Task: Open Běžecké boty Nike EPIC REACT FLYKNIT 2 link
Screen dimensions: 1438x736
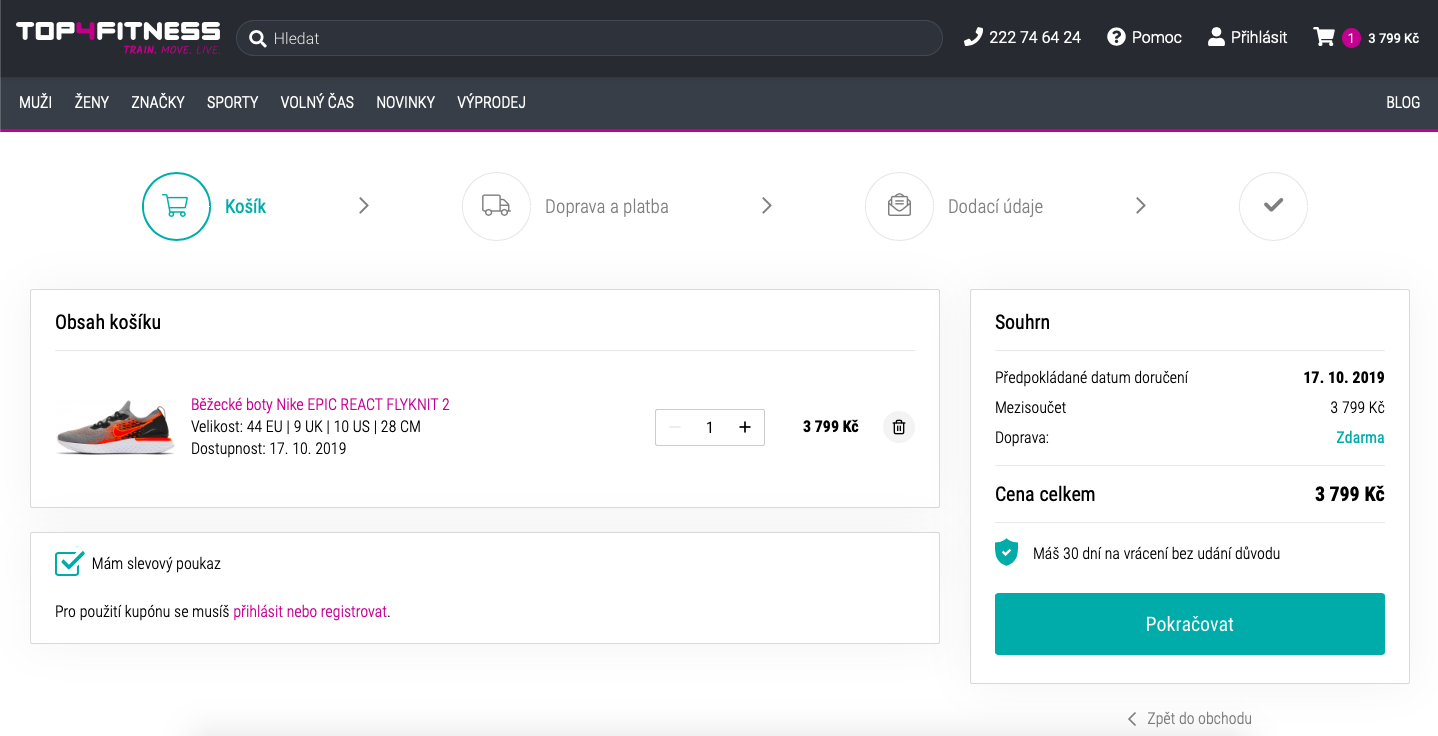Action: (320, 404)
